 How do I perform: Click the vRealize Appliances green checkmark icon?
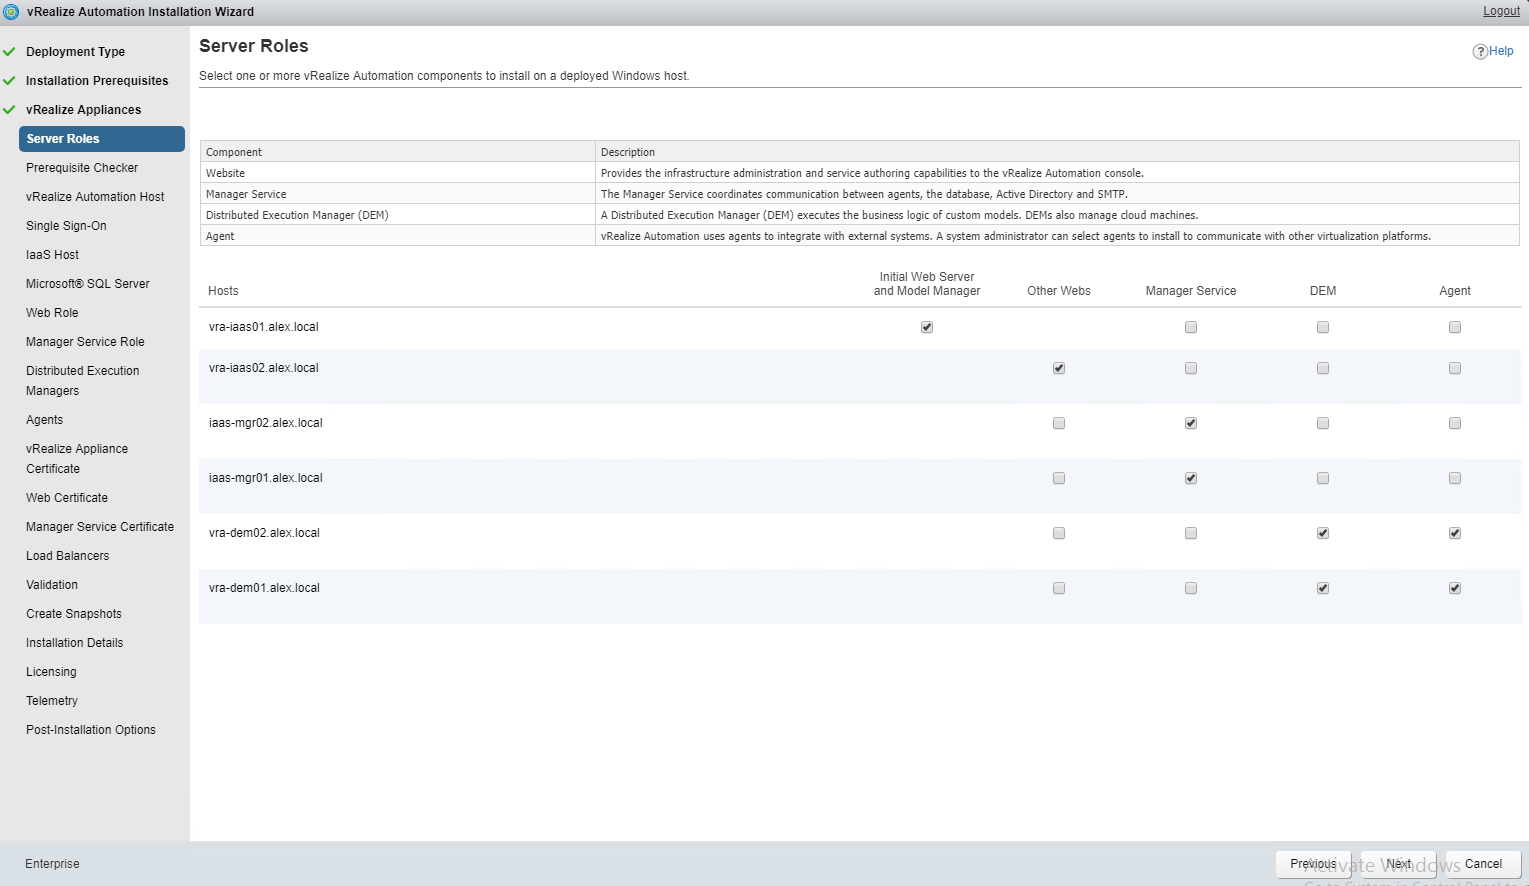pyautogui.click(x=10, y=109)
